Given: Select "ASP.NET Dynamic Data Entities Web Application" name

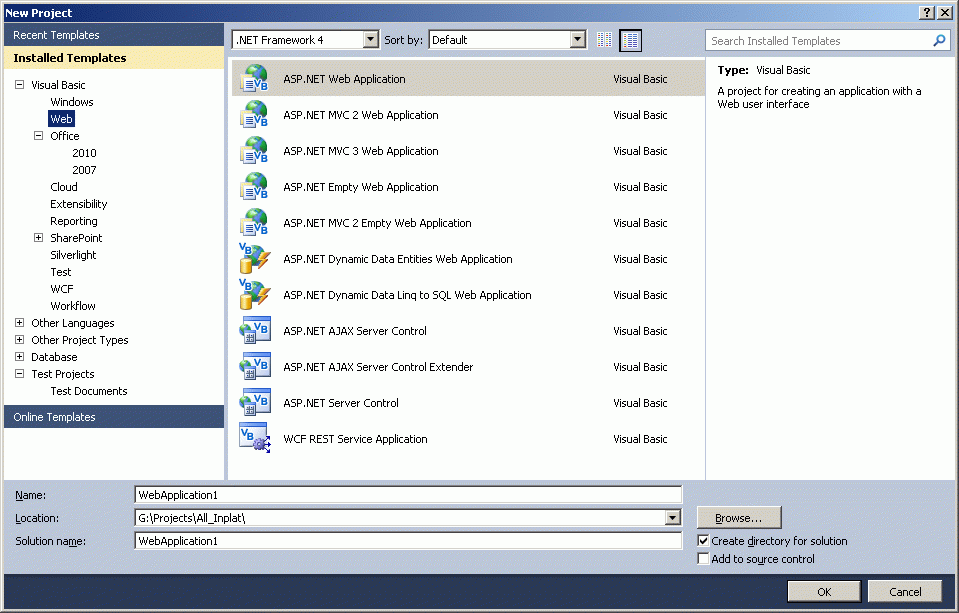Looking at the screenshot, I should click(x=398, y=259).
